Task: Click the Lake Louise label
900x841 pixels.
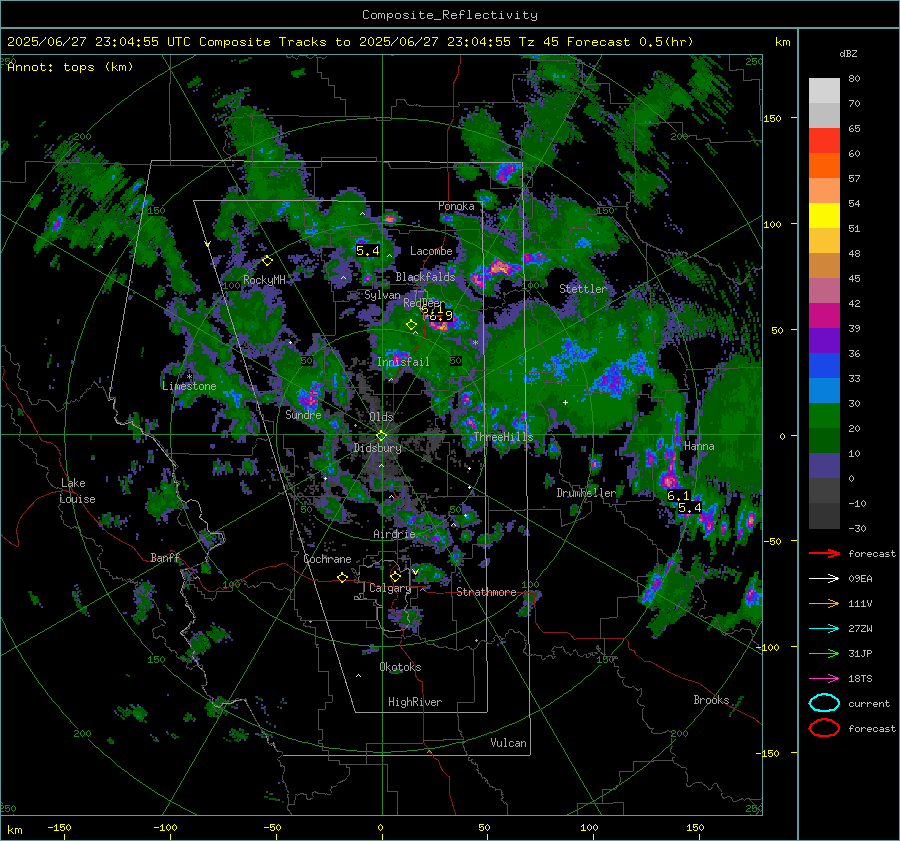Action: click(x=77, y=491)
